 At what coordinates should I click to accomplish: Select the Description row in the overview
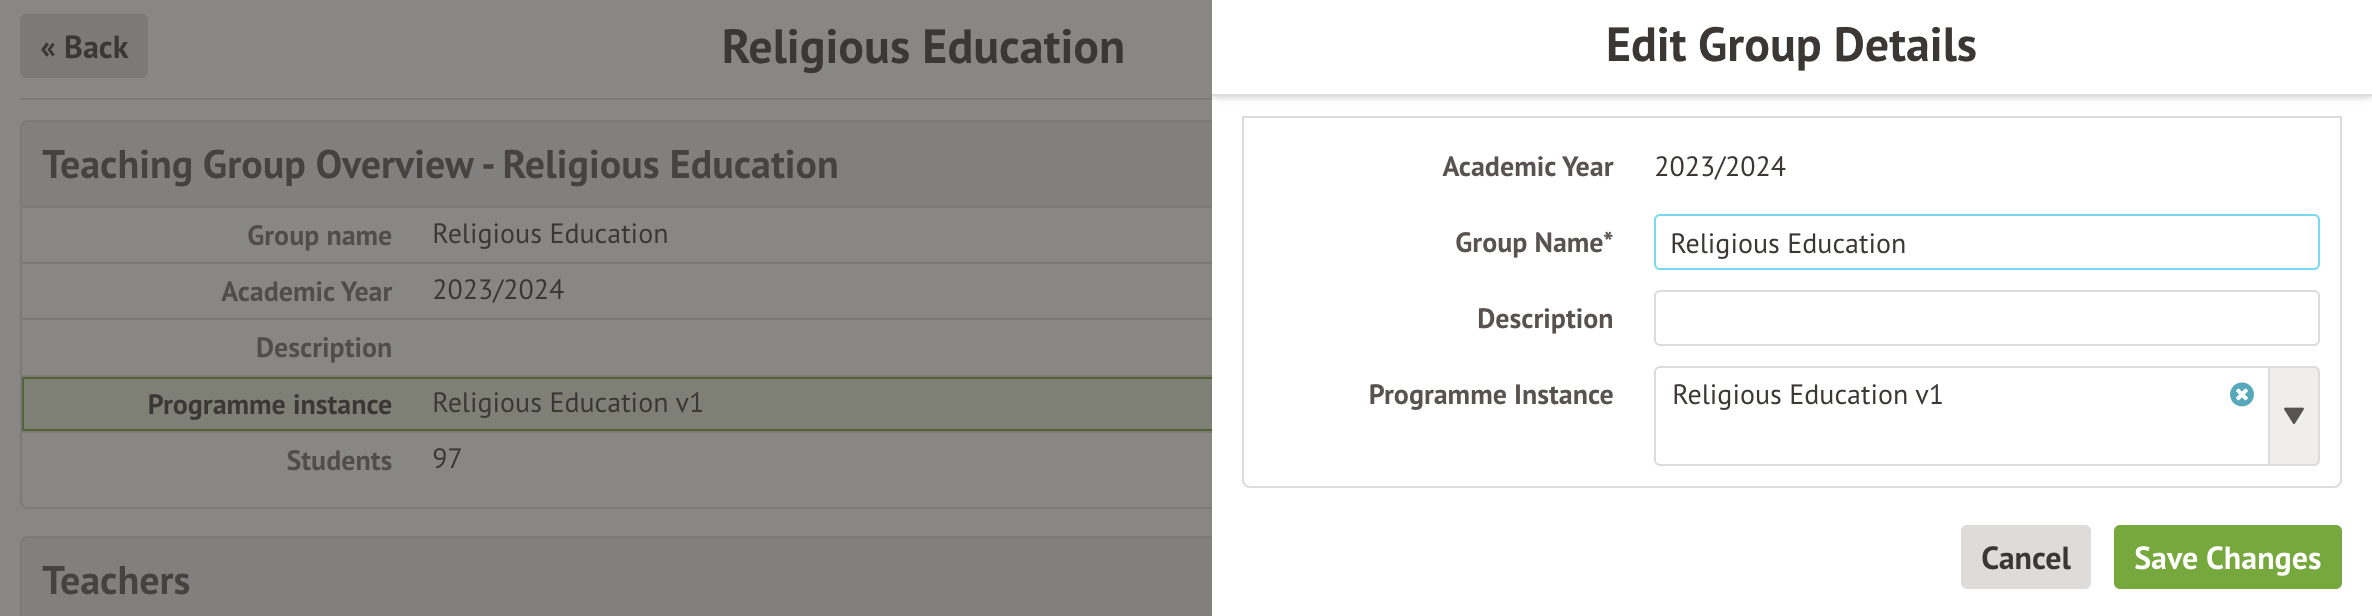(x=616, y=348)
